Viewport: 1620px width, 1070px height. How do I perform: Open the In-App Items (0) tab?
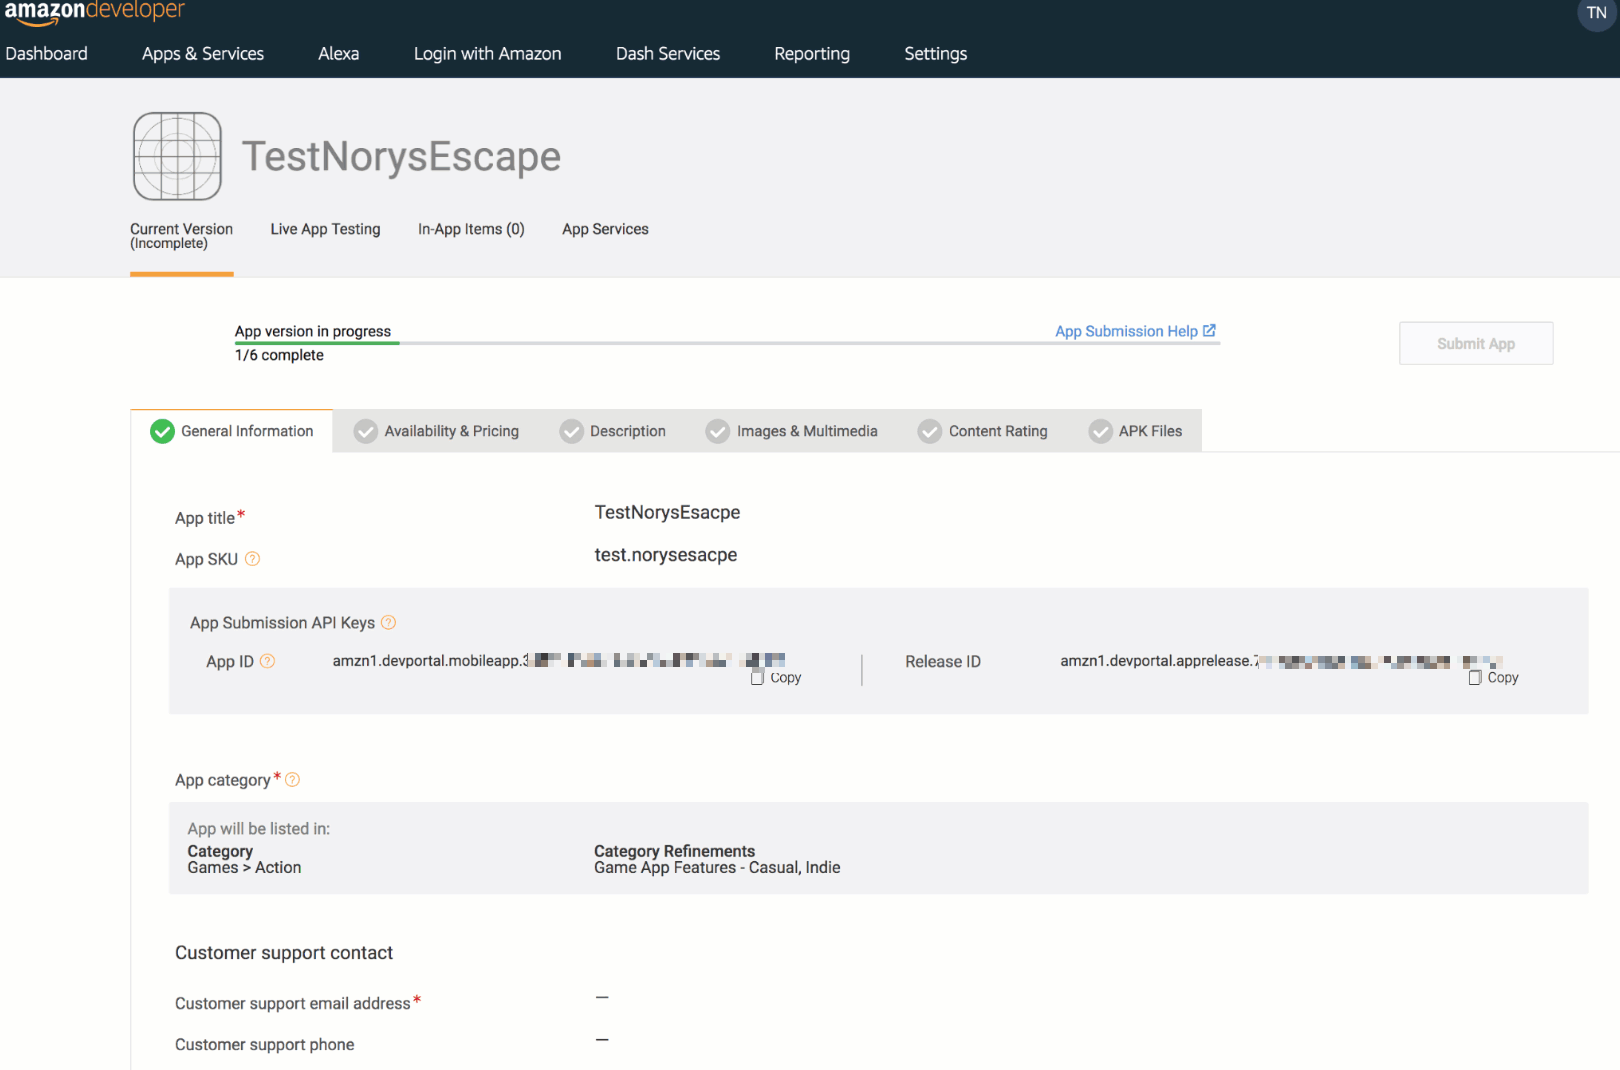(x=471, y=229)
